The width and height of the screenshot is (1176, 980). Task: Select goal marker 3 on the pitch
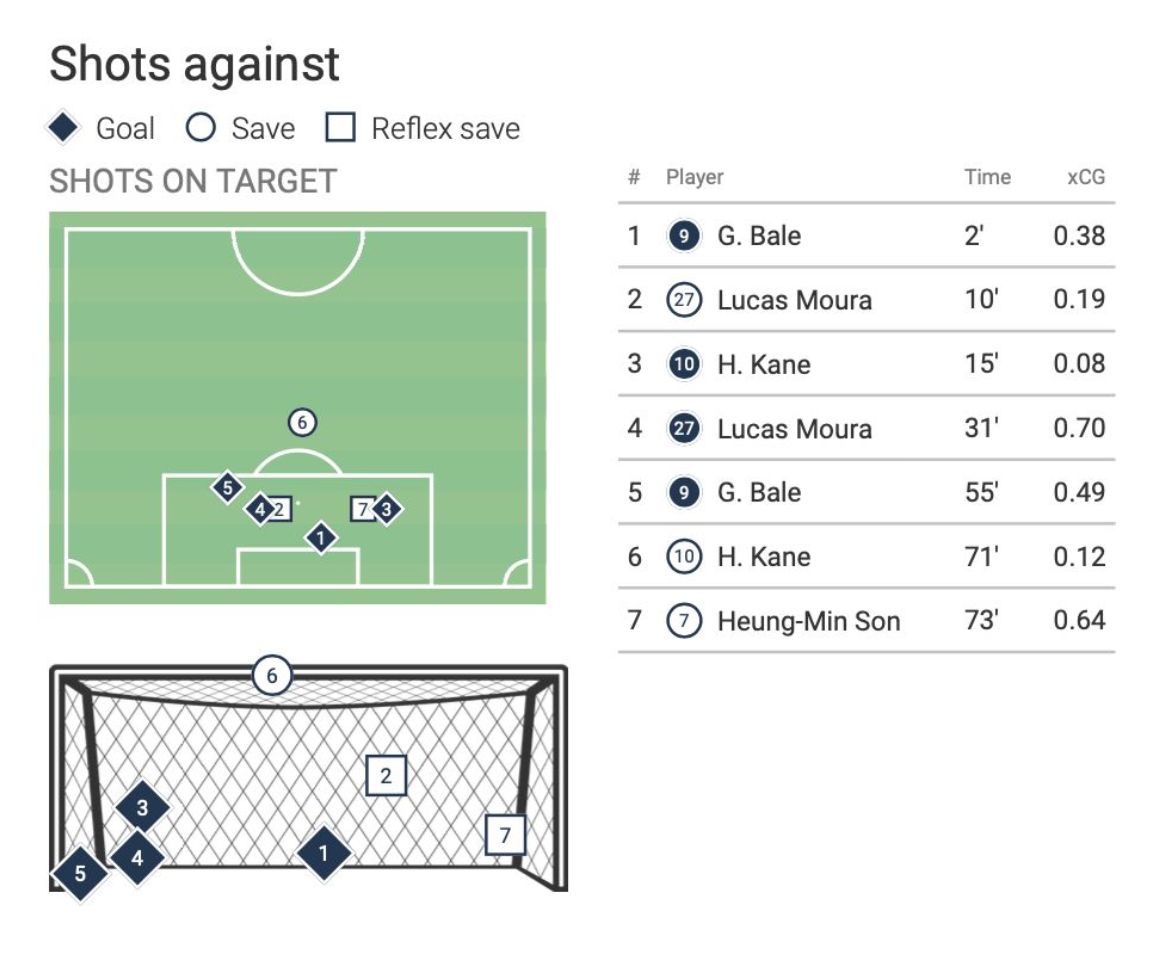click(x=386, y=509)
